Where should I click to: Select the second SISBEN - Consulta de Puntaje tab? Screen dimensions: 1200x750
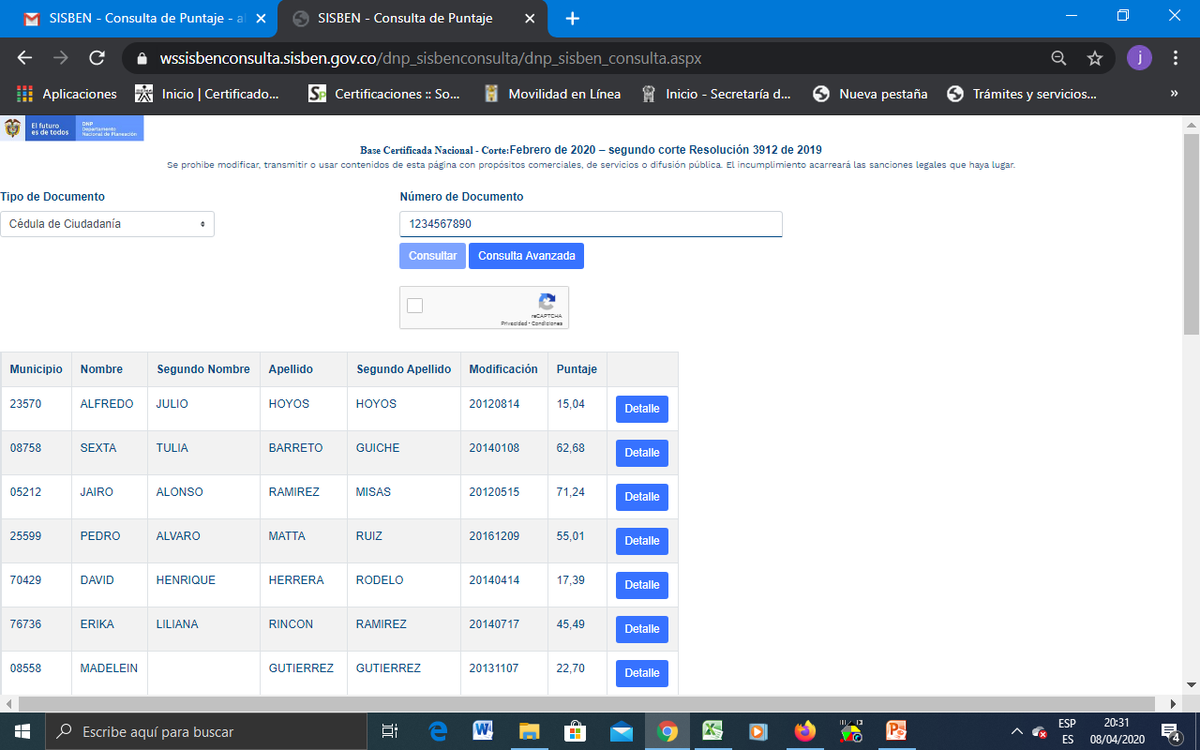point(412,18)
